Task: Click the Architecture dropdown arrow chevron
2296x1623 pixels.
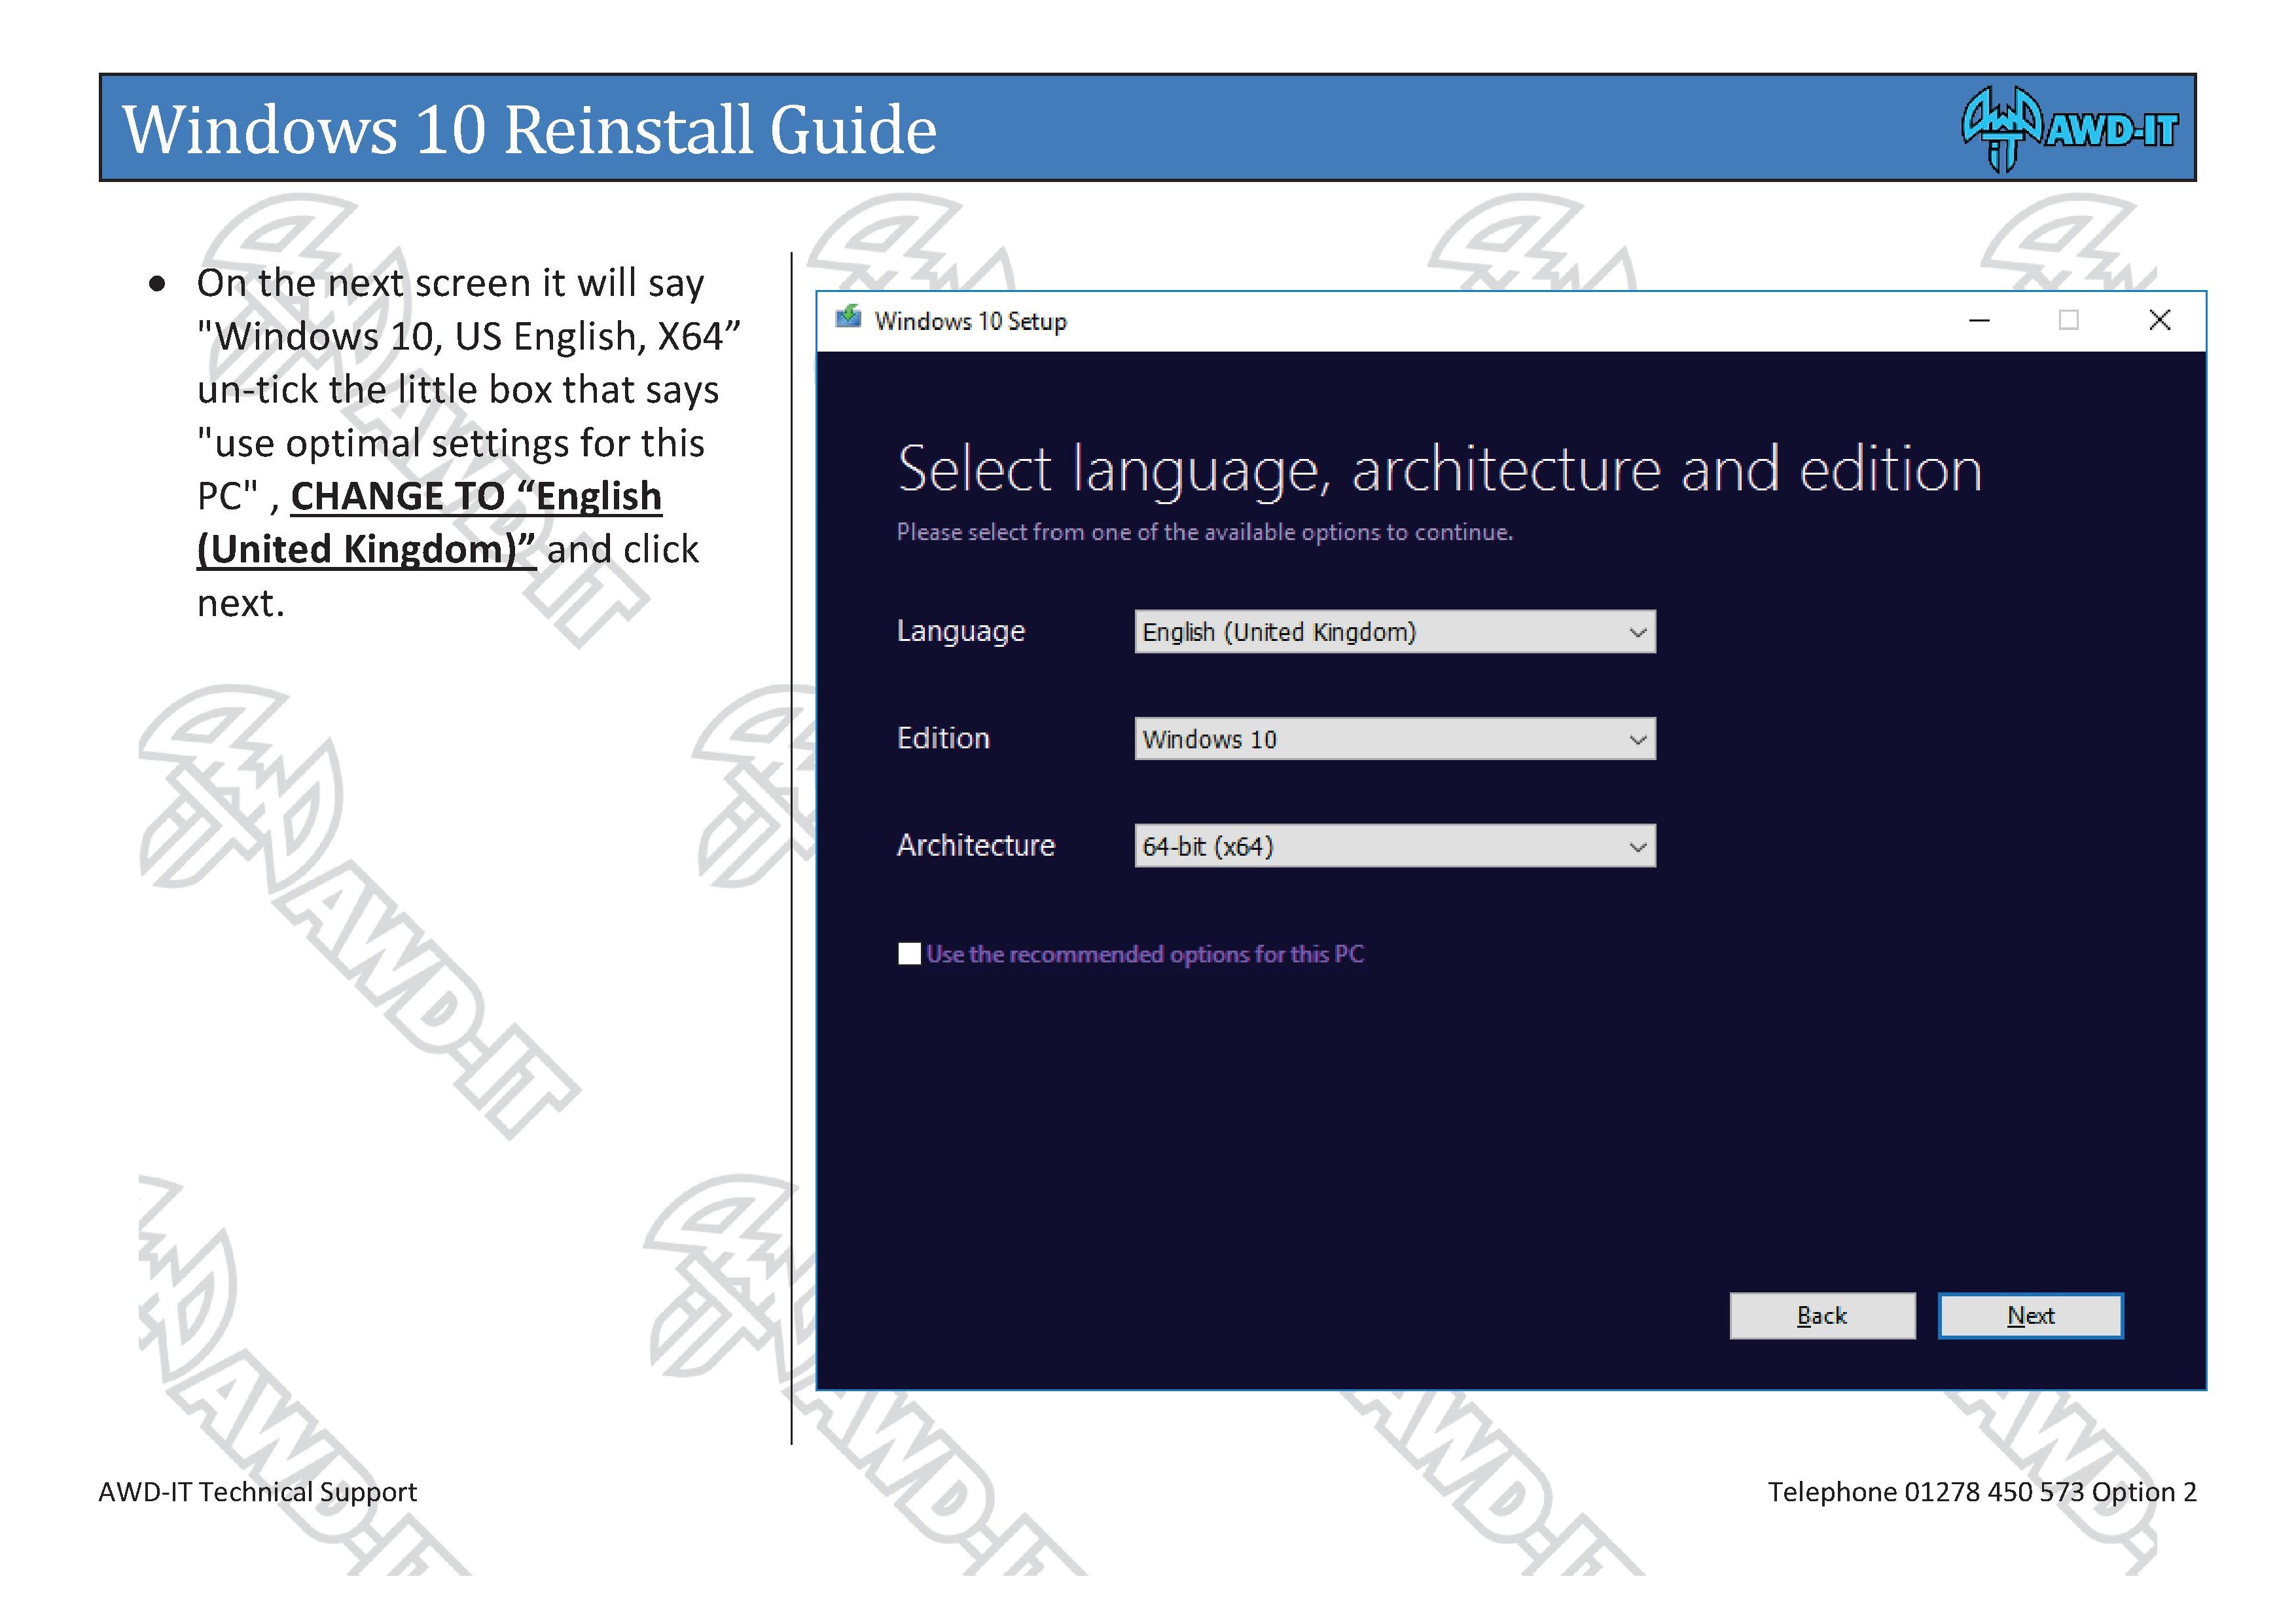Action: tap(1638, 847)
